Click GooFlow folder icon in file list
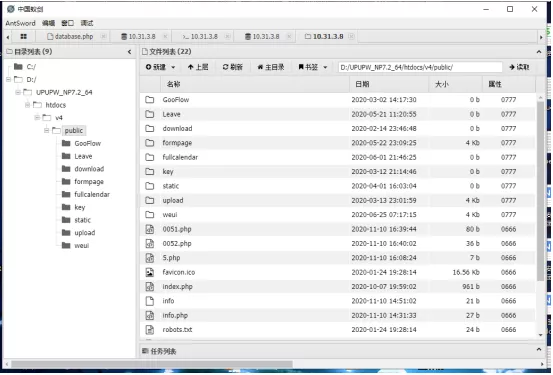This screenshot has width=553, height=375. tap(150, 100)
